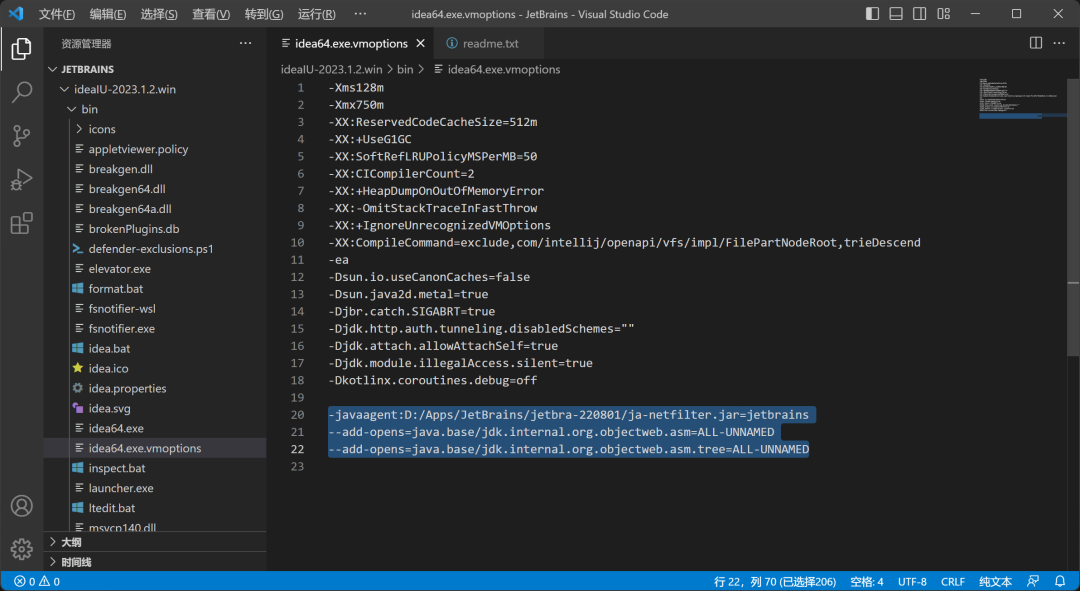1080x591 pixels.
Task: Click ideaIU-2023.1.2.win breadcrumb segment
Action: [x=331, y=69]
